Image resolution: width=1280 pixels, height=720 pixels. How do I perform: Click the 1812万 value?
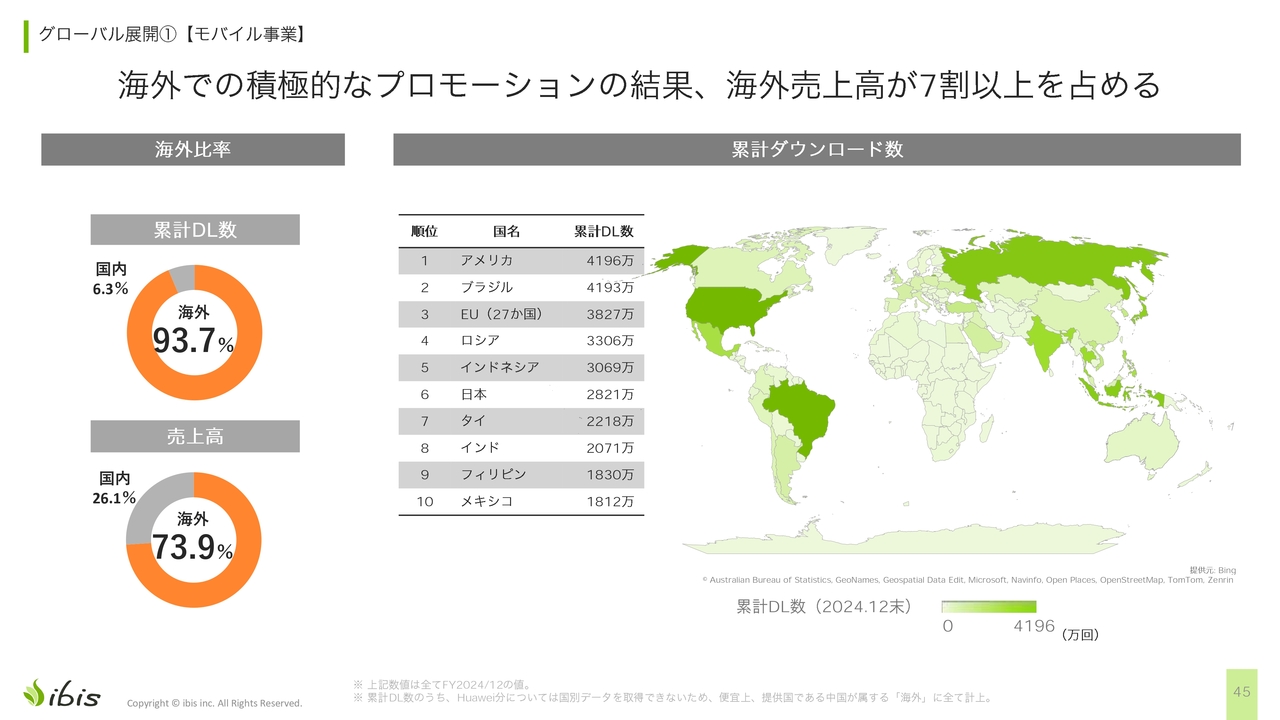pyautogui.click(x=610, y=501)
